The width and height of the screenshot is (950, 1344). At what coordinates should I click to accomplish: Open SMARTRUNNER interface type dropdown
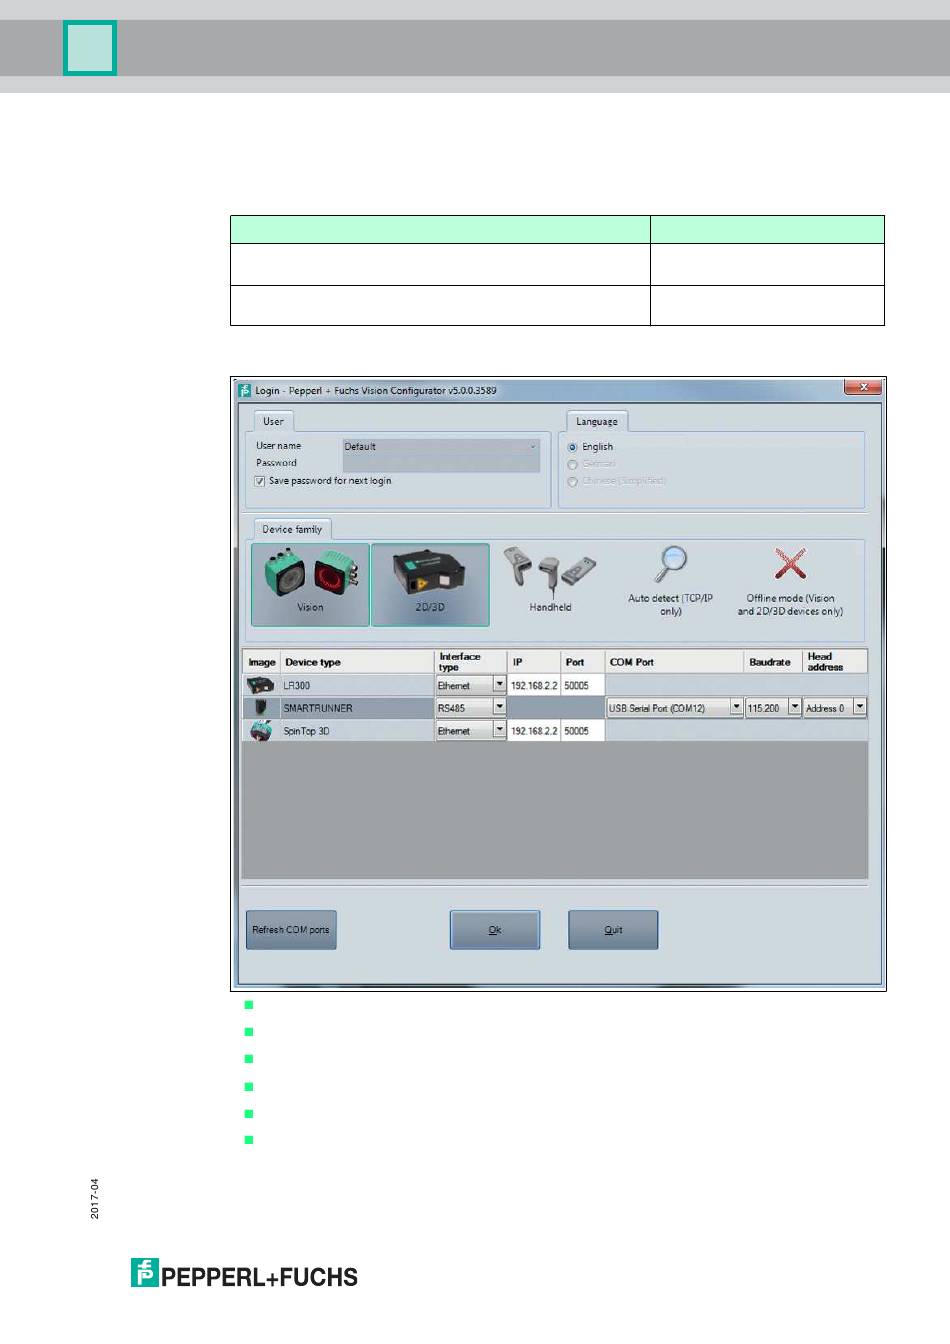(x=499, y=708)
